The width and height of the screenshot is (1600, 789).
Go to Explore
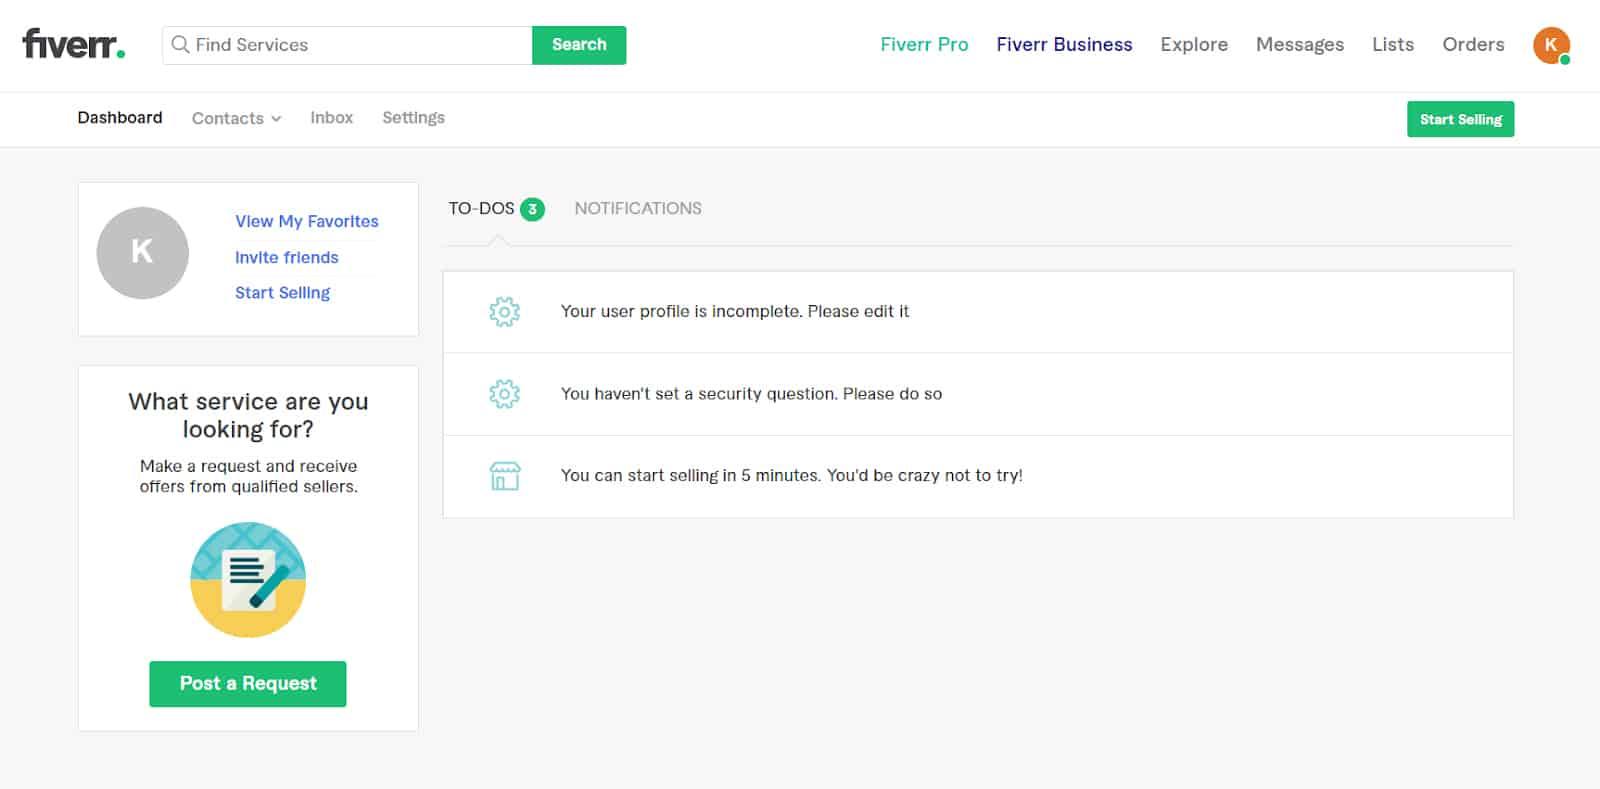pos(1194,45)
